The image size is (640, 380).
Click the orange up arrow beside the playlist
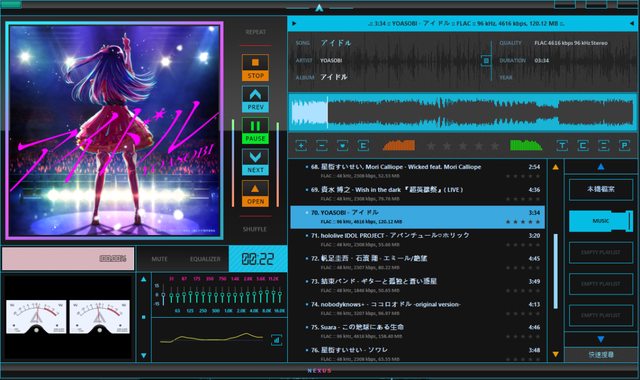click(556, 167)
